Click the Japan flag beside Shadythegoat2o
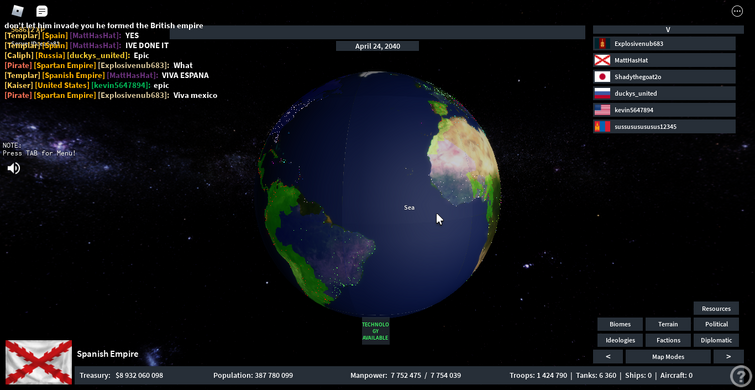The height and width of the screenshot is (390, 755). (602, 77)
